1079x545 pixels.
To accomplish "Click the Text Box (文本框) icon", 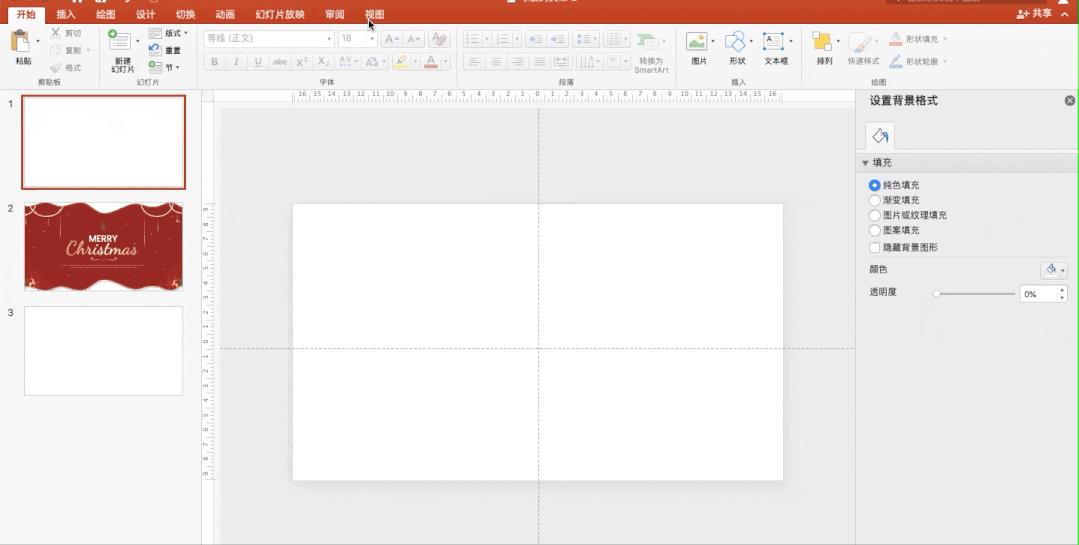I will (773, 42).
